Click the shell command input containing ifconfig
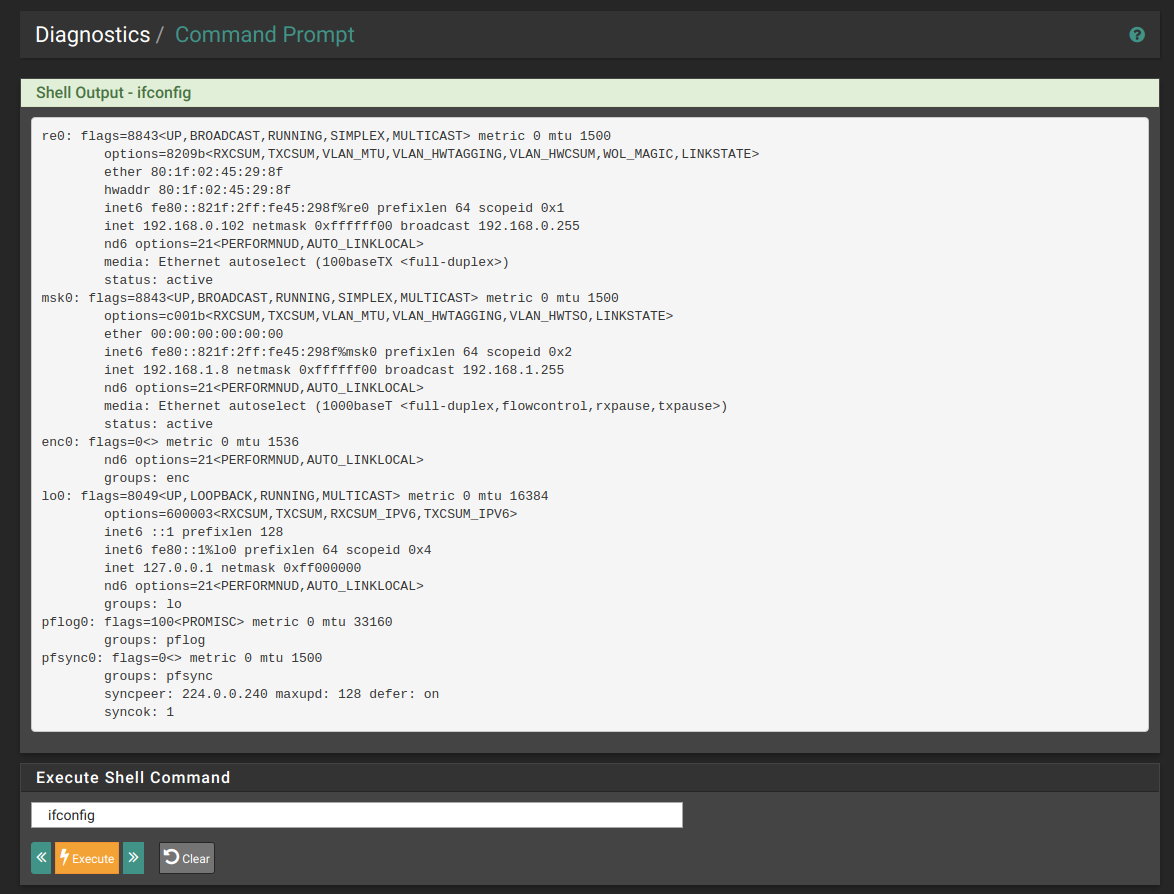Screen dimensions: 1174x894 pos(356,815)
